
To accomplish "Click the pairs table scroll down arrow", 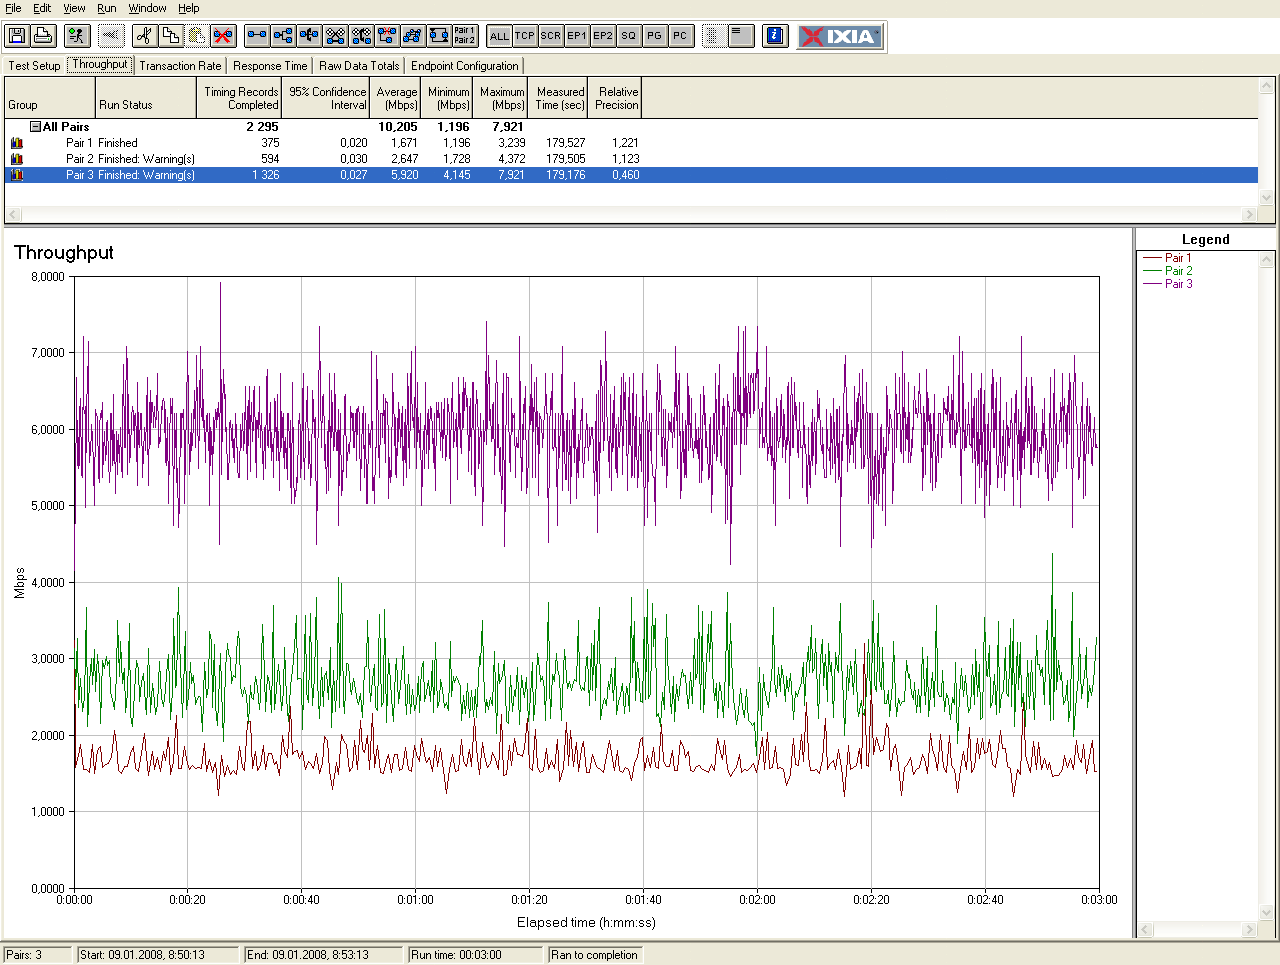I will coord(1267,198).
